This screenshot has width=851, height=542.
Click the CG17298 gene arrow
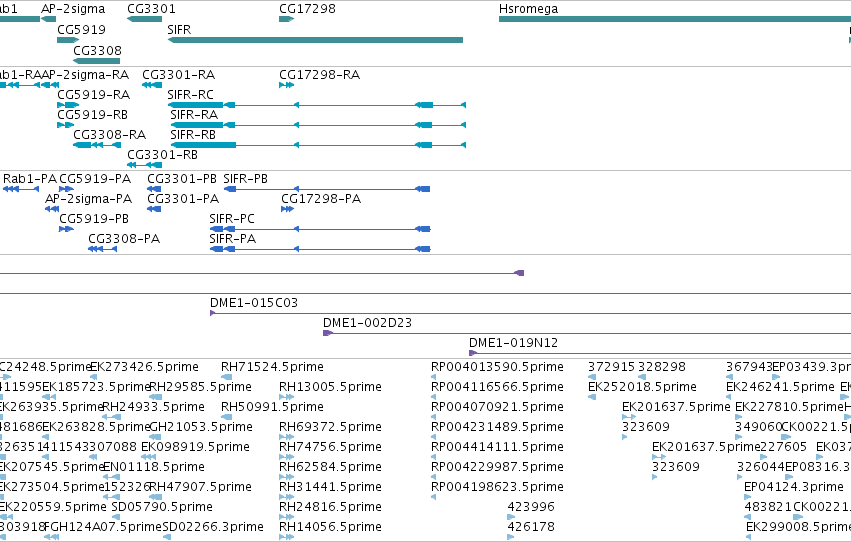287,19
